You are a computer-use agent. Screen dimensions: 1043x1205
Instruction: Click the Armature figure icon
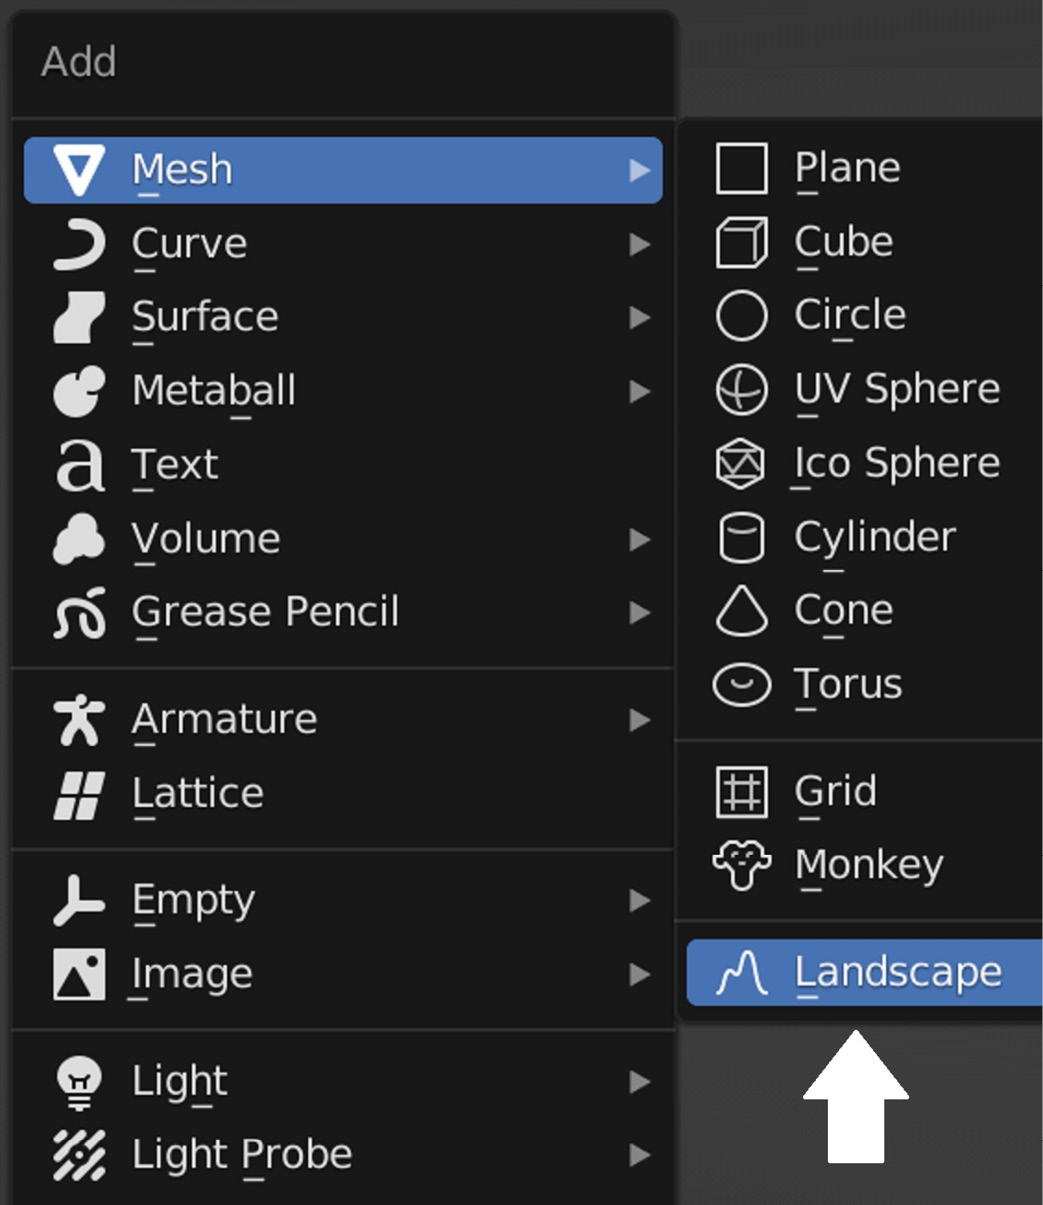79,720
